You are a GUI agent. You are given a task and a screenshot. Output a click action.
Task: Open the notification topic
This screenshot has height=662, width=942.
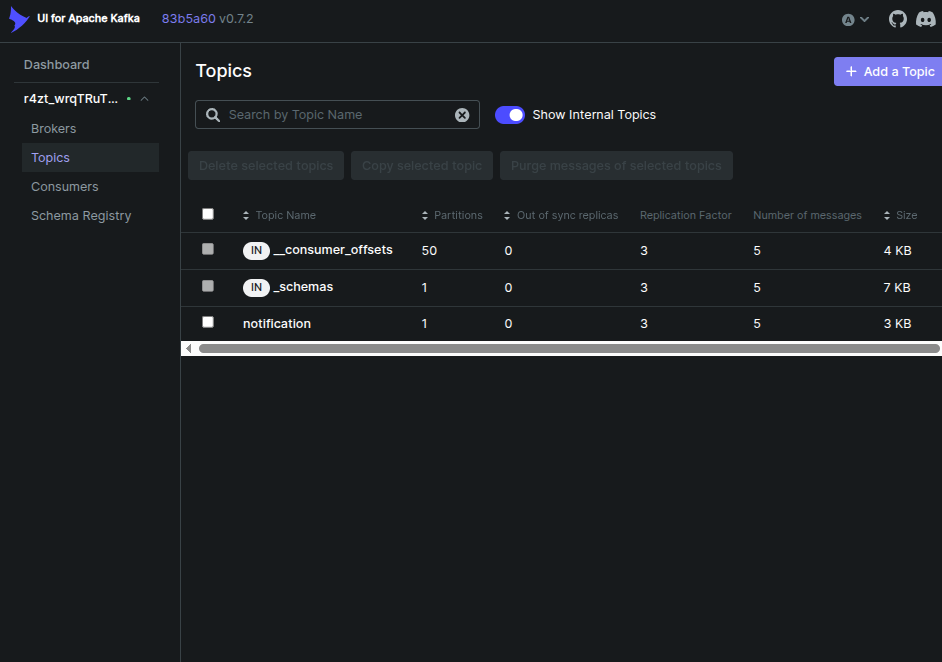click(277, 324)
